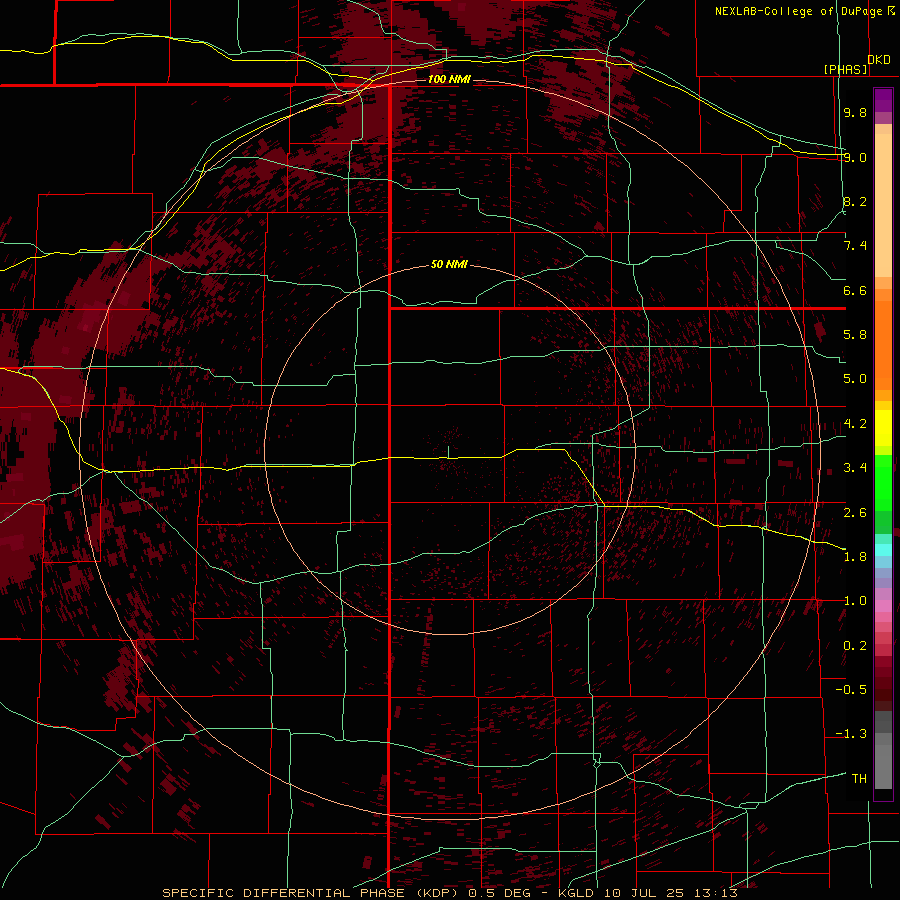The image size is (900, 900).
Task: Click the 4.2 scale value
Action: click(x=855, y=424)
